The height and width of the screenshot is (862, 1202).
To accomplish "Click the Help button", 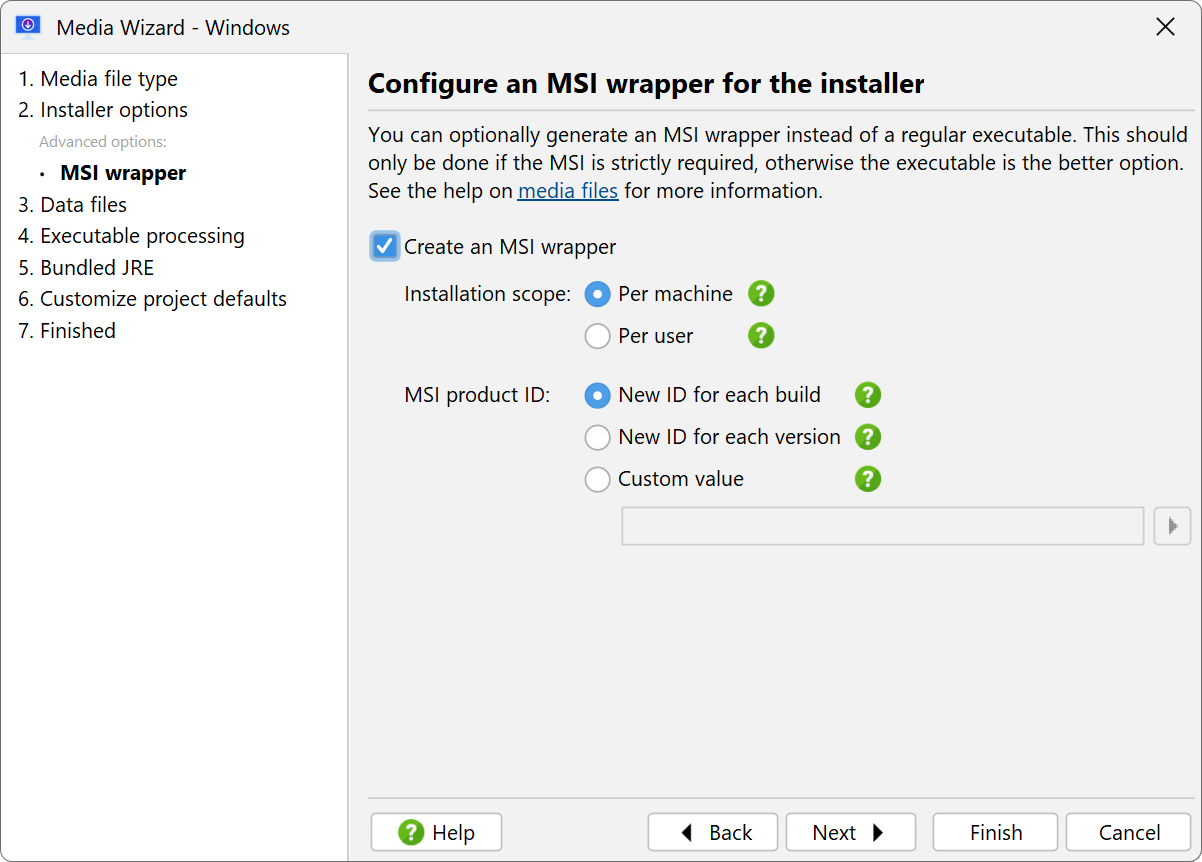I will tap(436, 832).
